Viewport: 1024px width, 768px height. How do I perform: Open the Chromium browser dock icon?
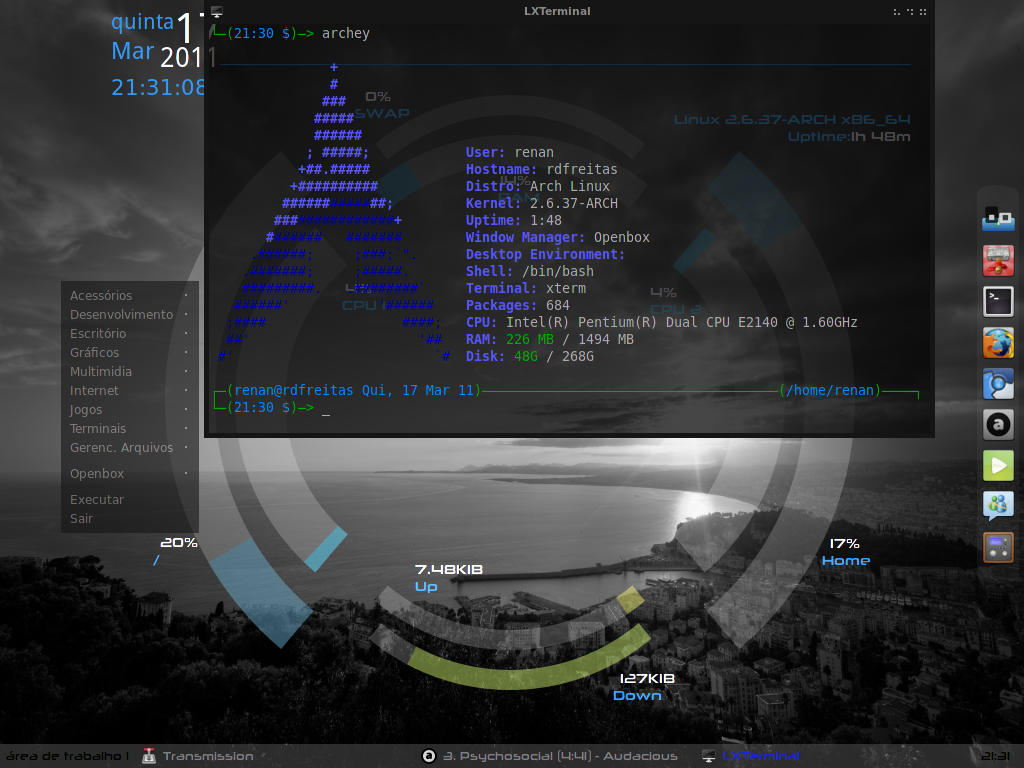pos(998,384)
